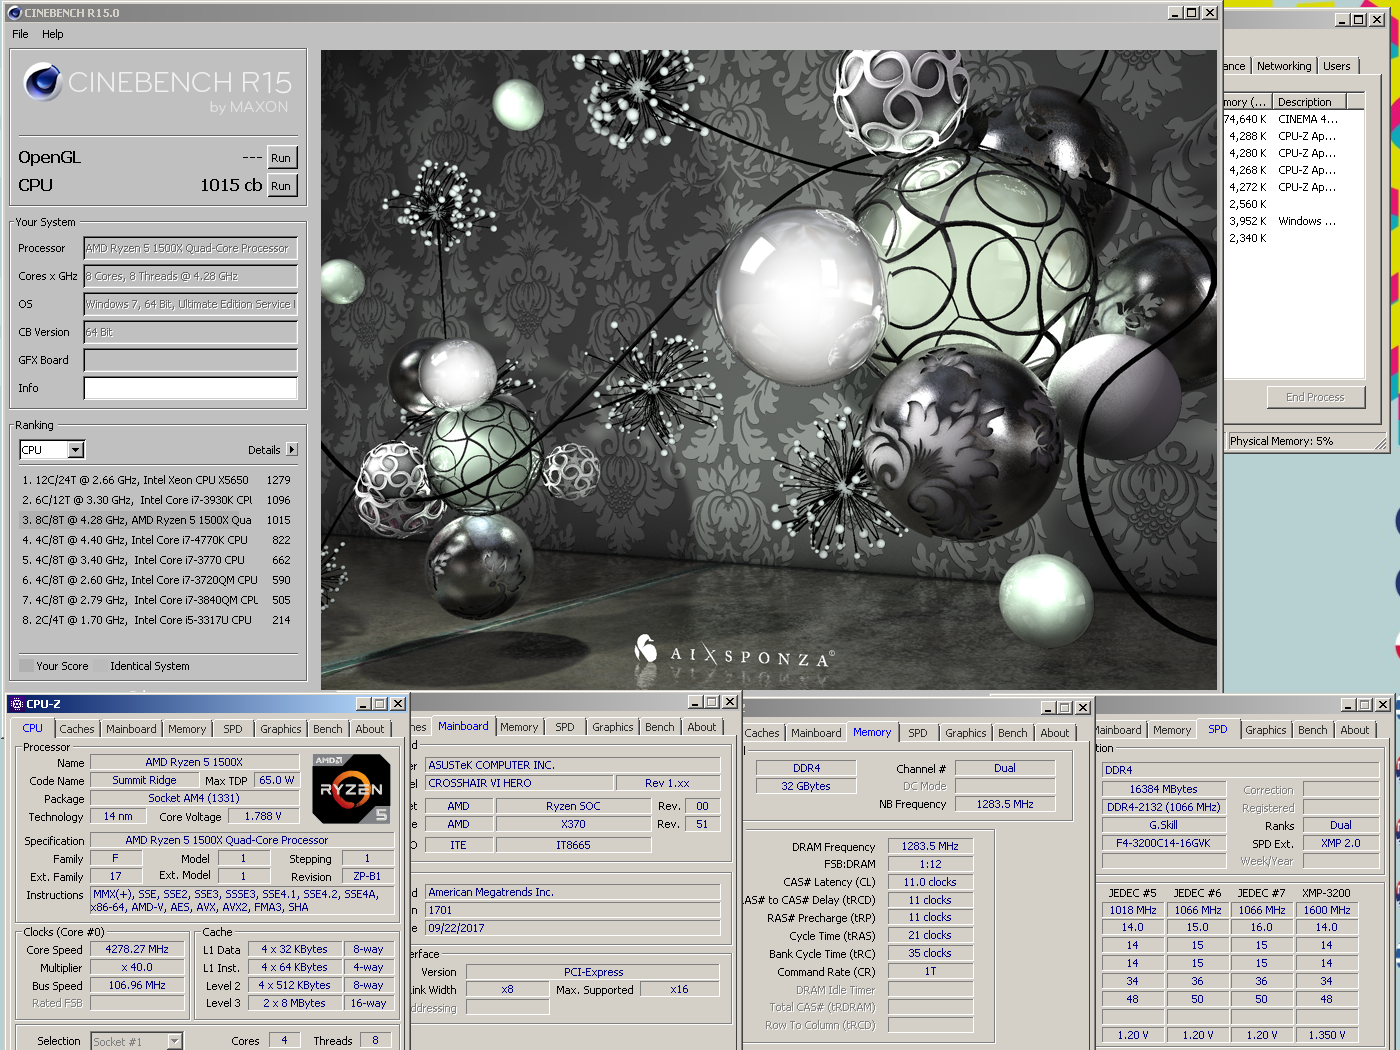1400x1050 pixels.
Task: Select ranking row Intel Xeon CPU X5650
Action: pyautogui.click(x=156, y=480)
